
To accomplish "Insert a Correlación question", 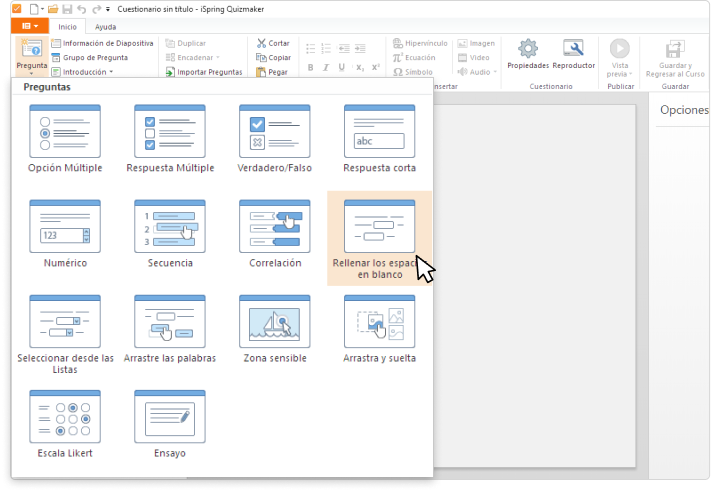I will [275, 234].
